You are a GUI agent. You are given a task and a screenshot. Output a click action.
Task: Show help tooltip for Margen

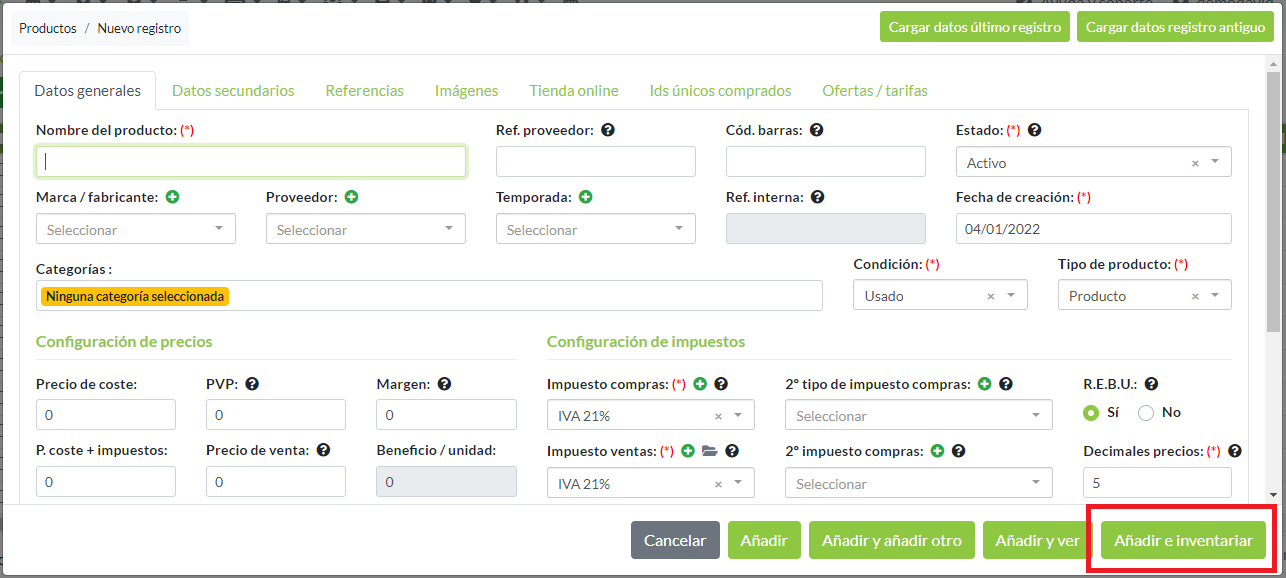444,383
